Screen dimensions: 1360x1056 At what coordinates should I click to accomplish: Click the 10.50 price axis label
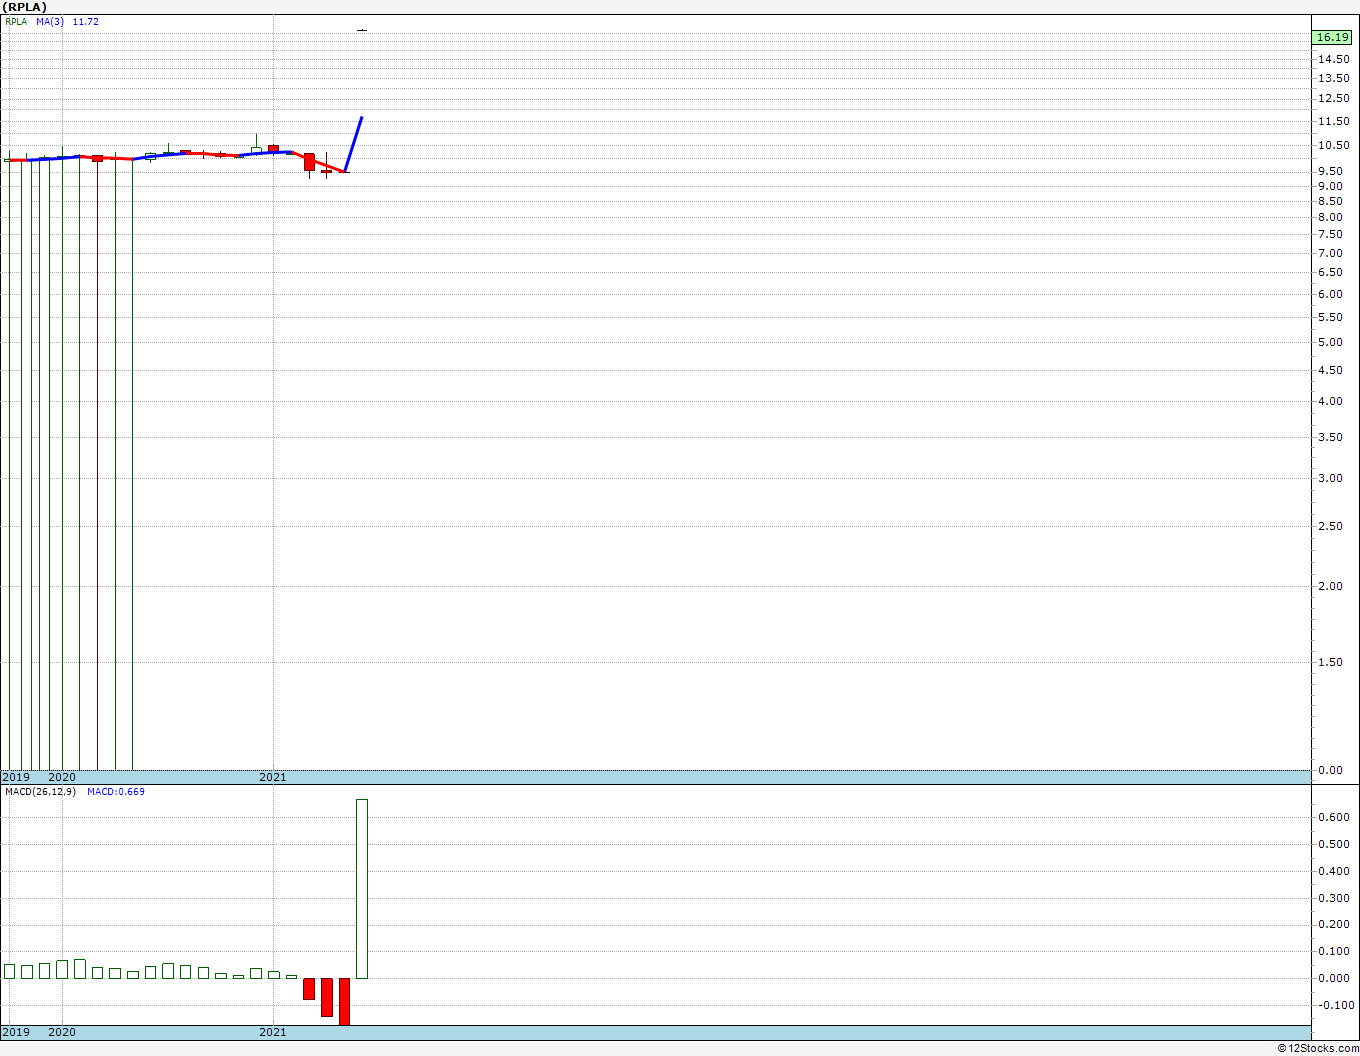tap(1333, 145)
